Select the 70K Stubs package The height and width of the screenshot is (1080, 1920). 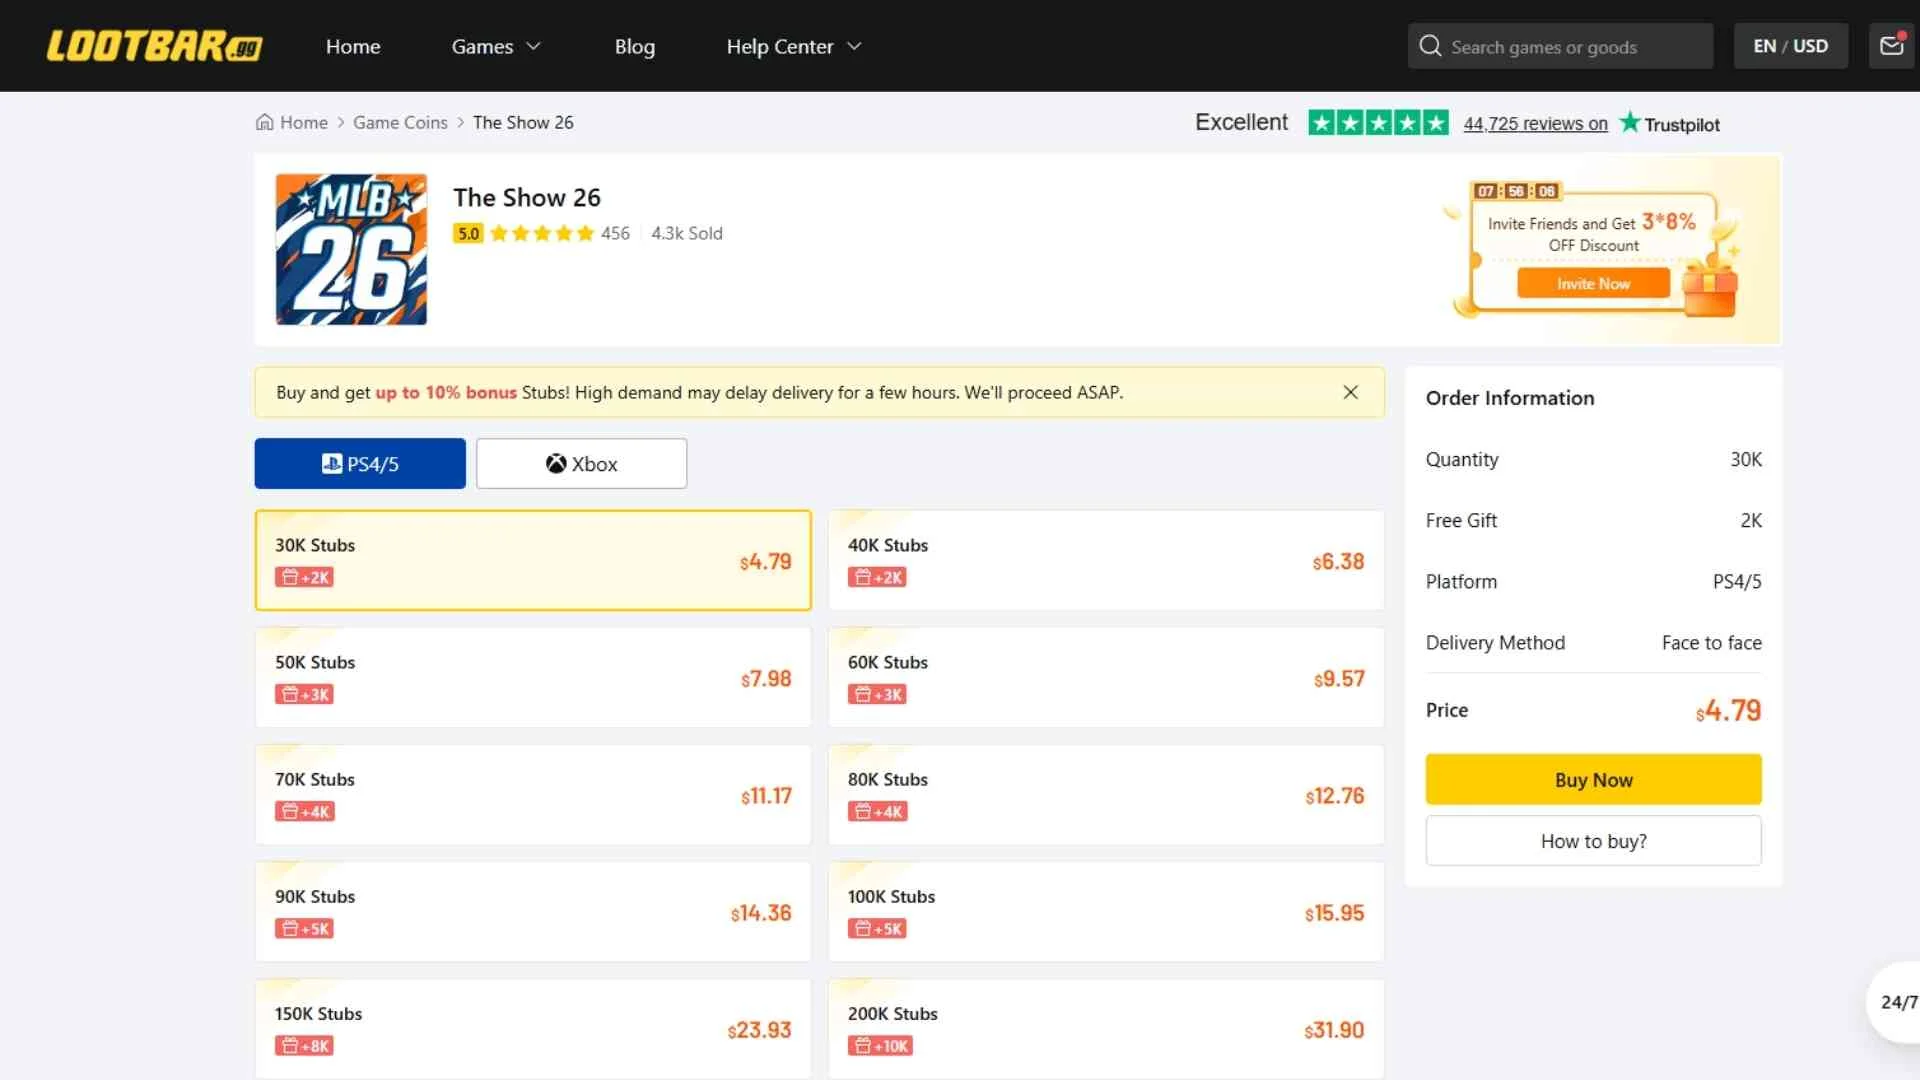(533, 794)
